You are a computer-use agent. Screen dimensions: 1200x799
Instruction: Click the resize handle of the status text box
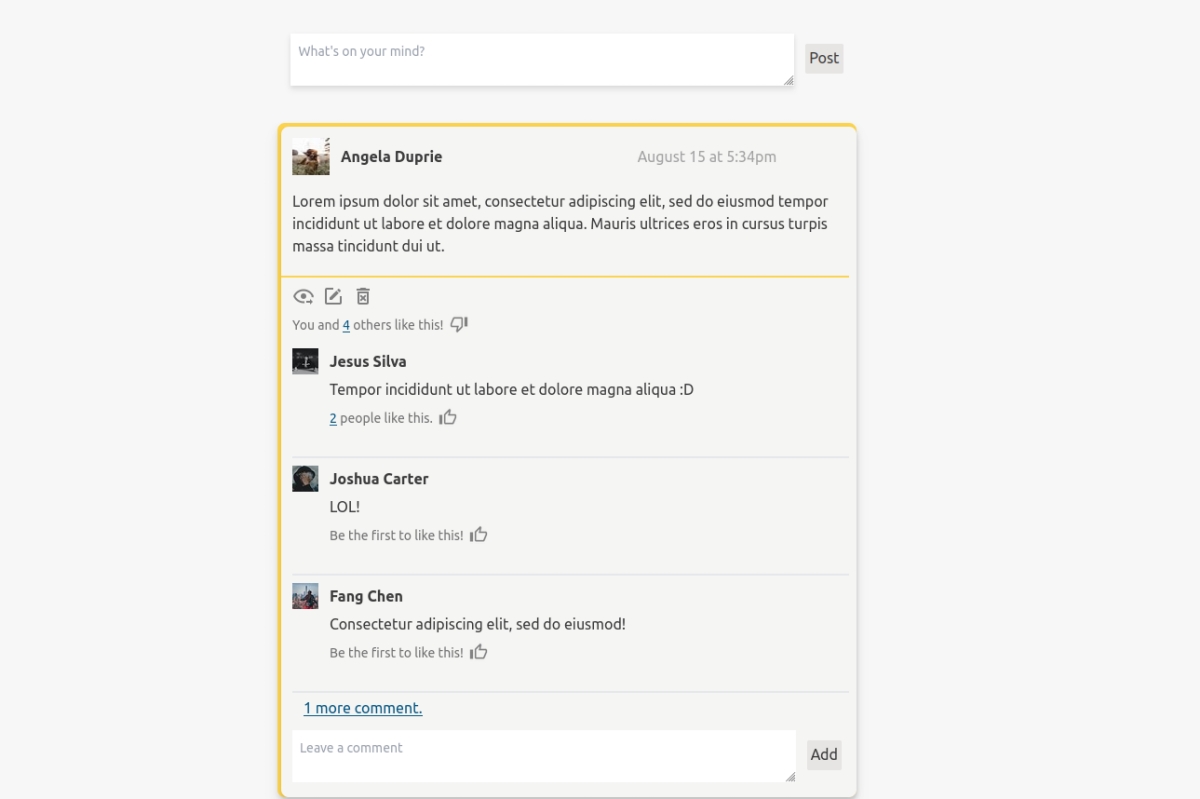(789, 80)
